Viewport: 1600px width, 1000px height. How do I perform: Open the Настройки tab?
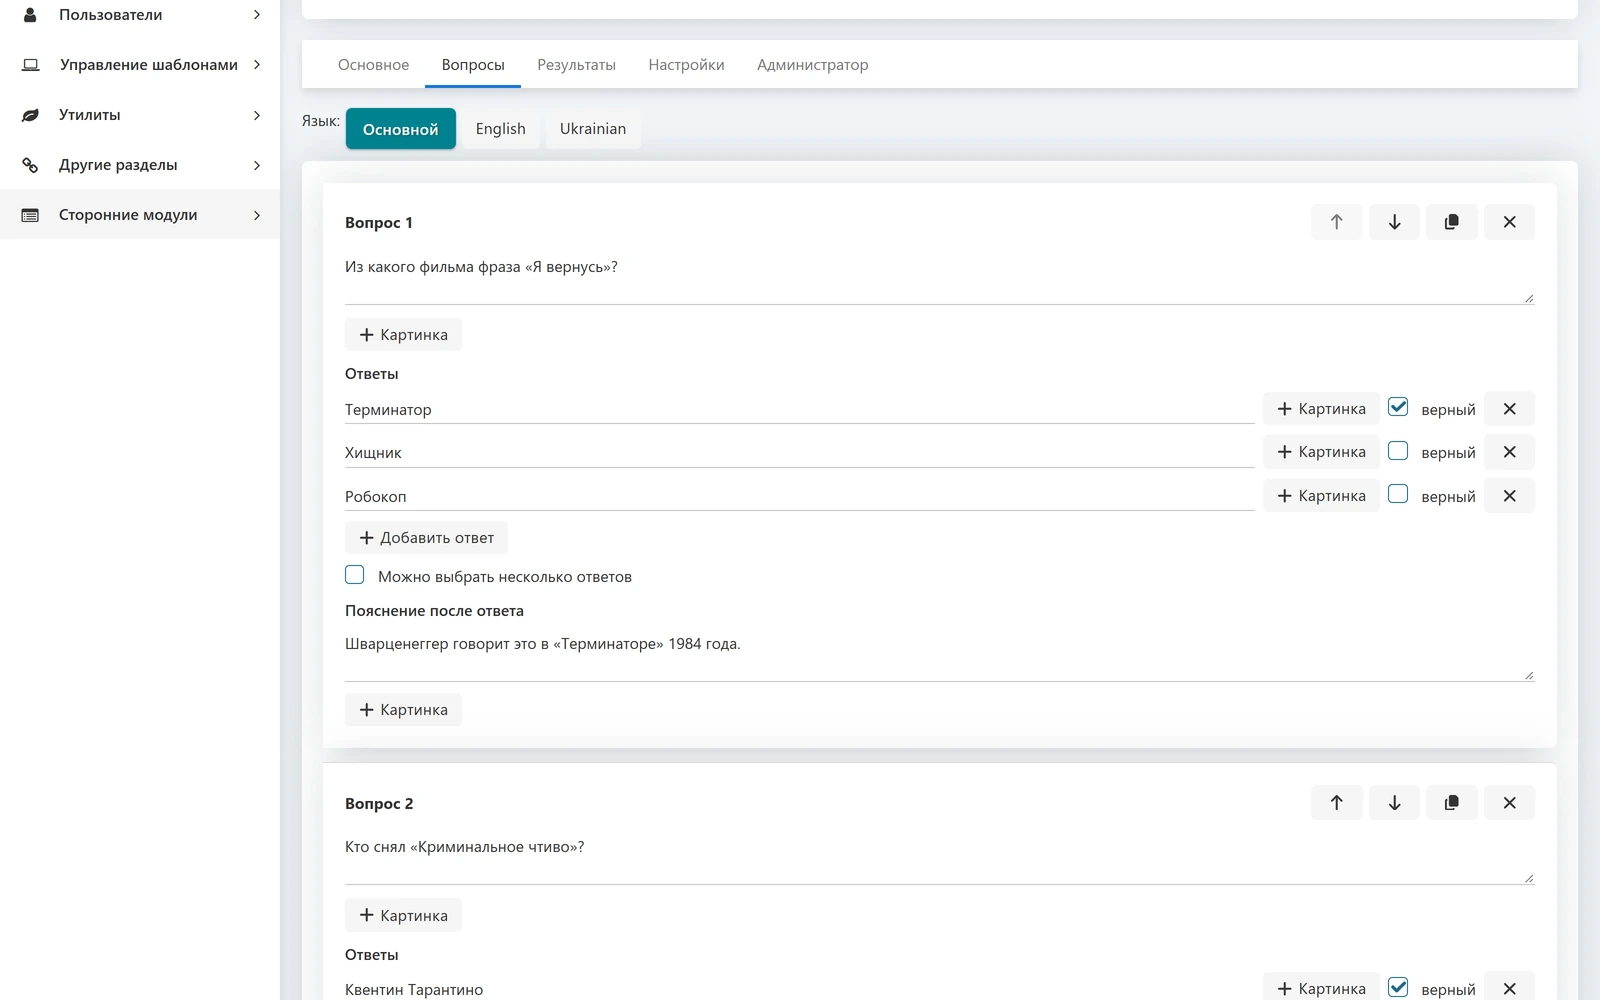(686, 65)
